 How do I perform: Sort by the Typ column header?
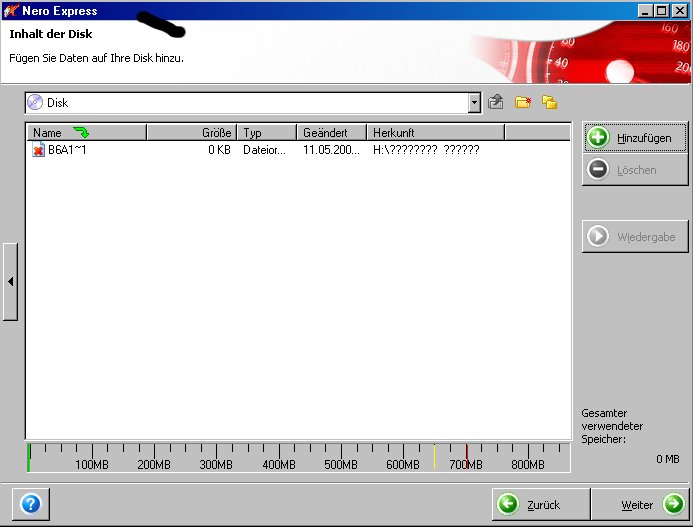point(267,133)
